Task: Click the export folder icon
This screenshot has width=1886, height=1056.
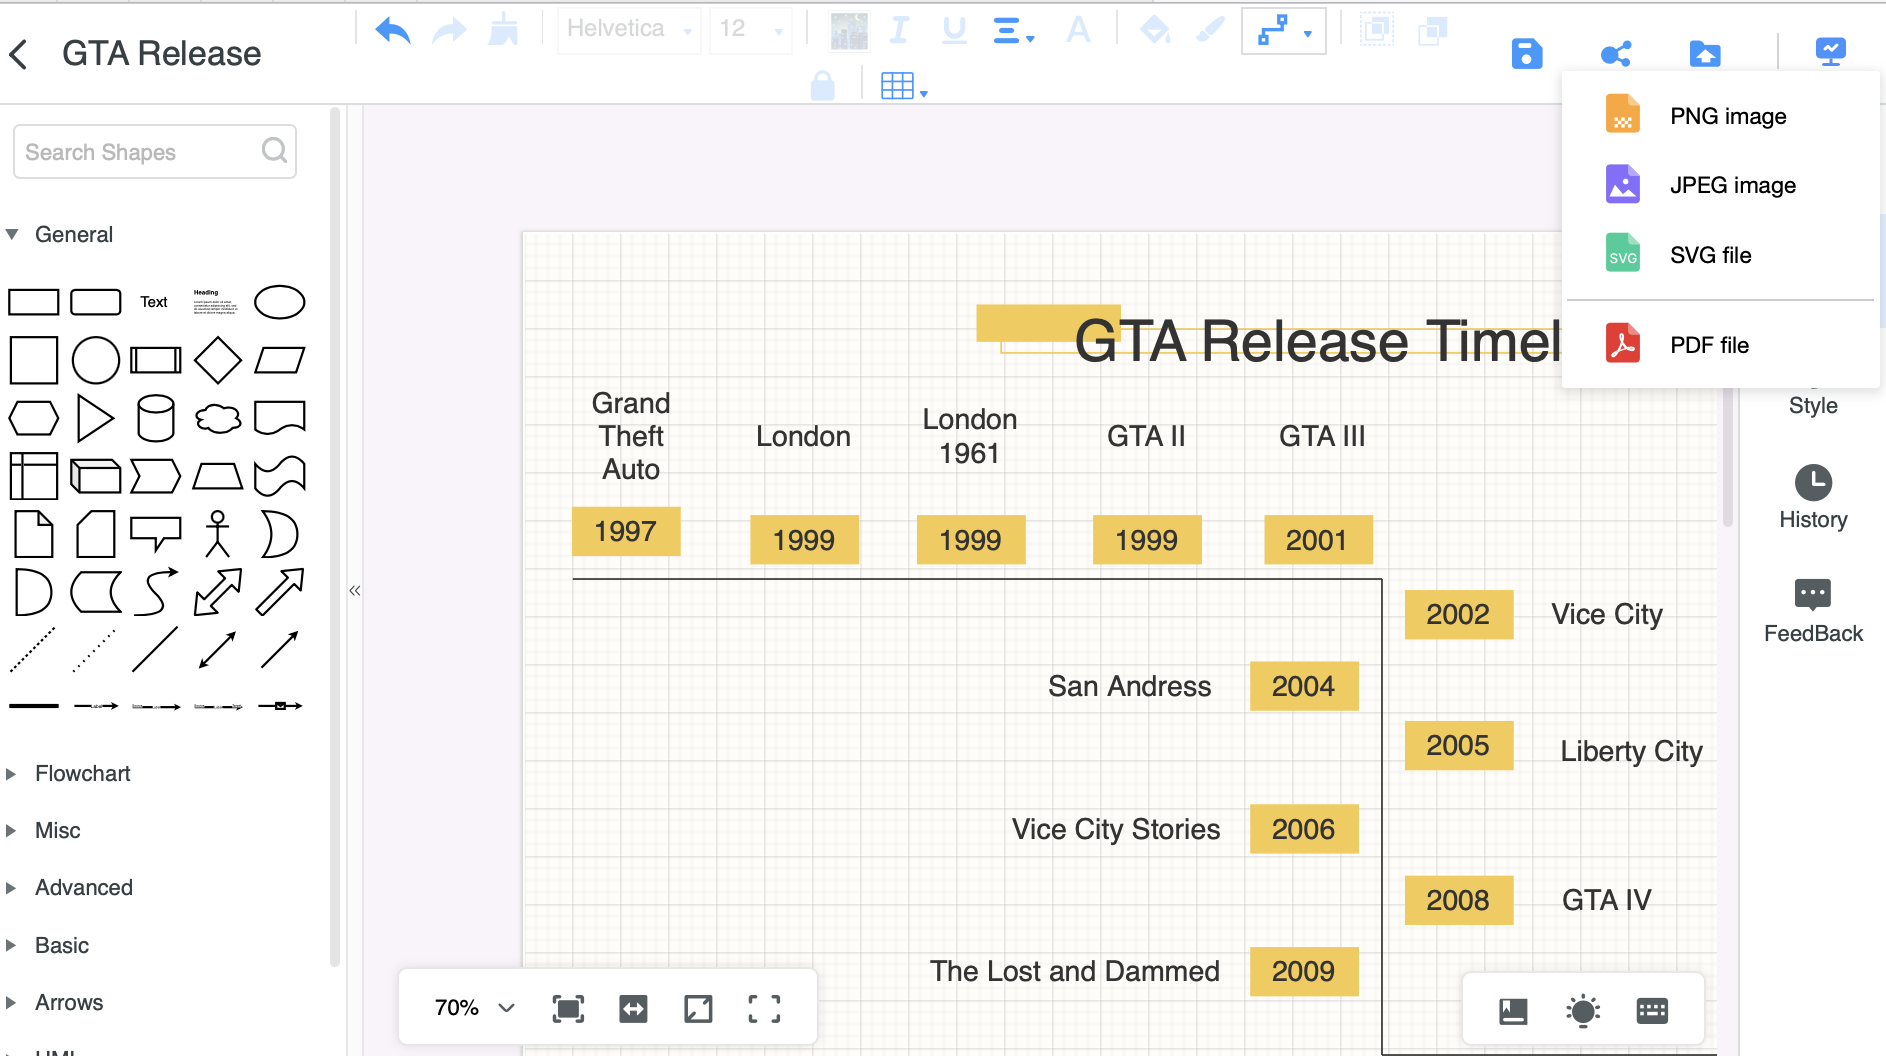Action: [1705, 54]
